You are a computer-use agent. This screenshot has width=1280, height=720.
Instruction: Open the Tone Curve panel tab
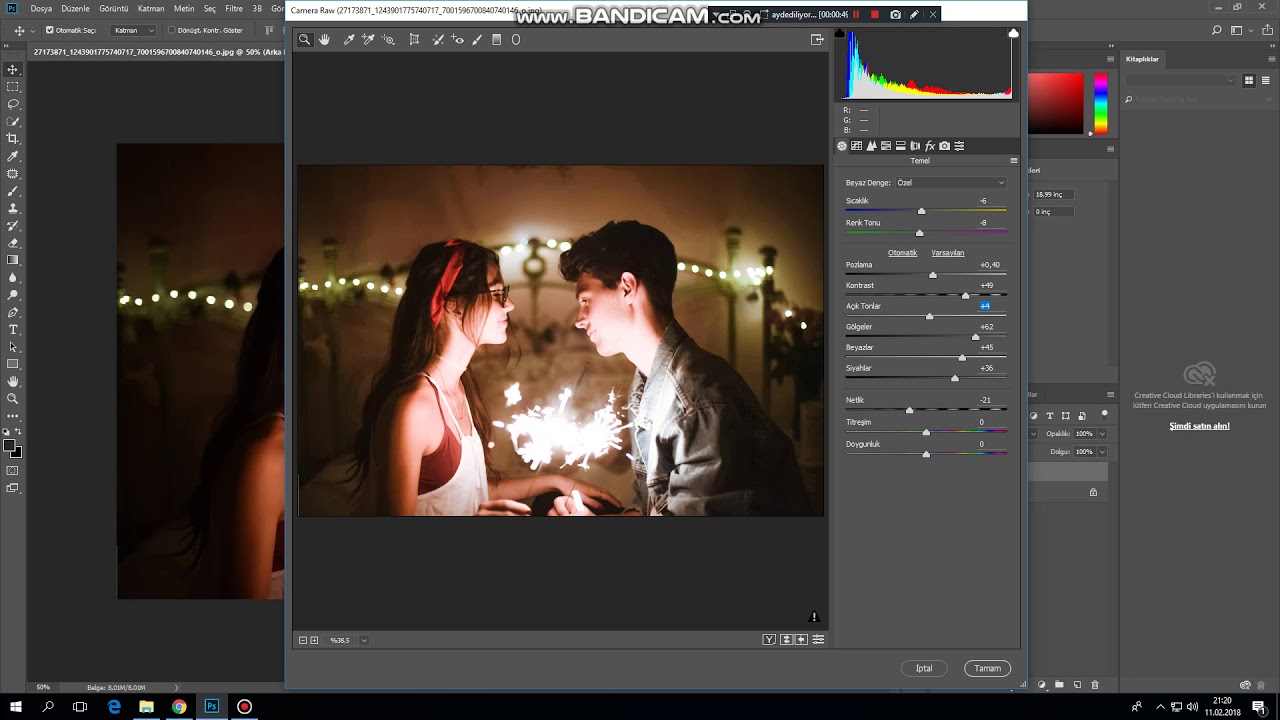pyautogui.click(x=857, y=146)
